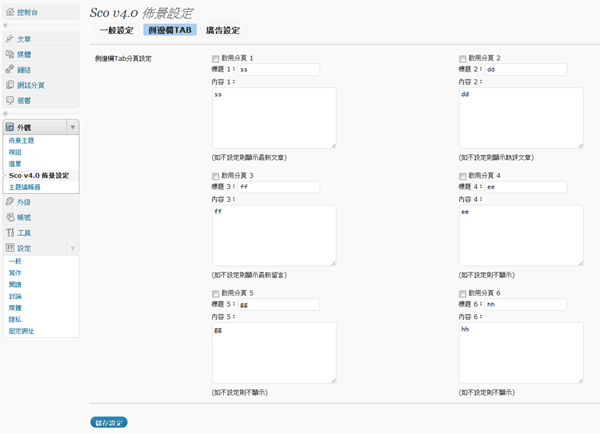Collapse the sidebar using the top arrow separator
The image size is (600, 434).
5,25
